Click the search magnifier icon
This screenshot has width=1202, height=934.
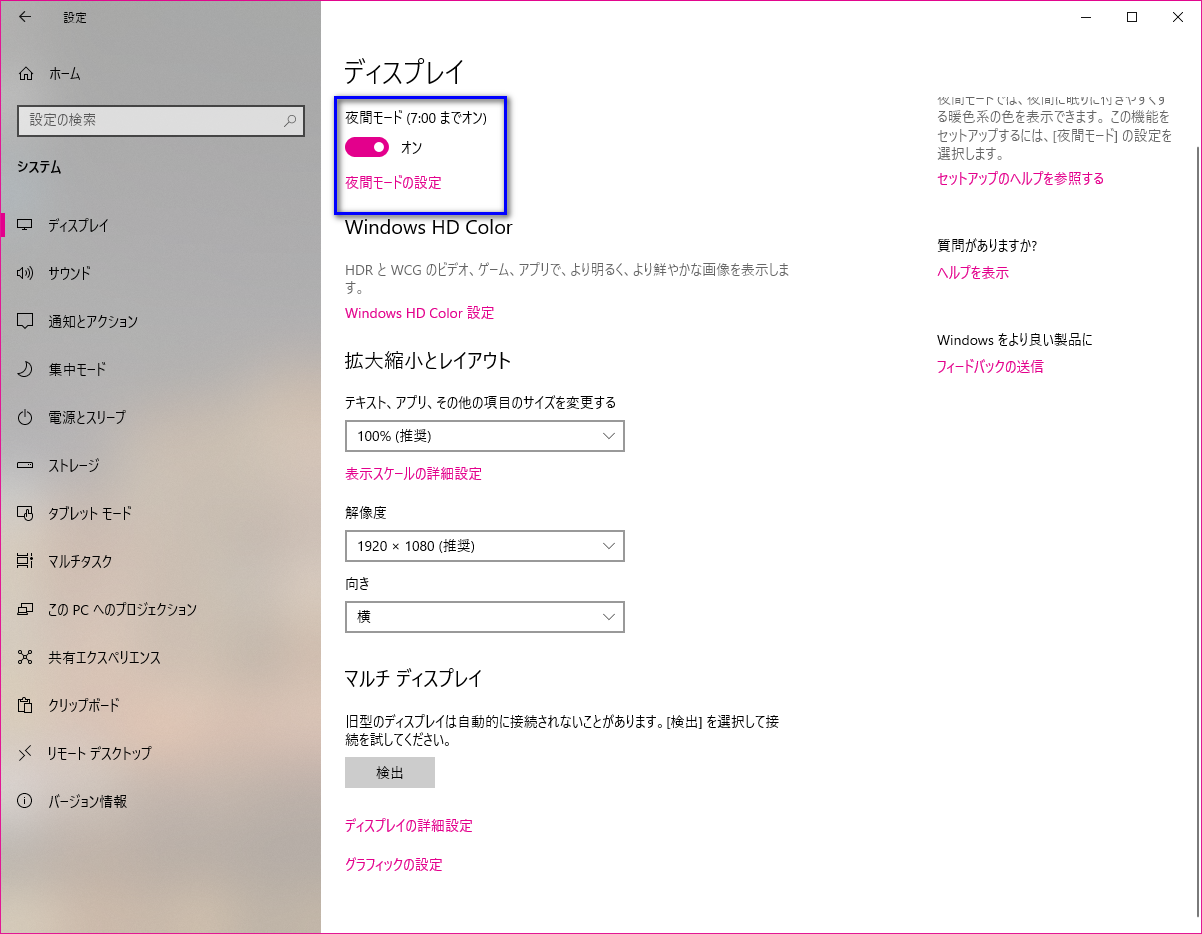pos(290,120)
